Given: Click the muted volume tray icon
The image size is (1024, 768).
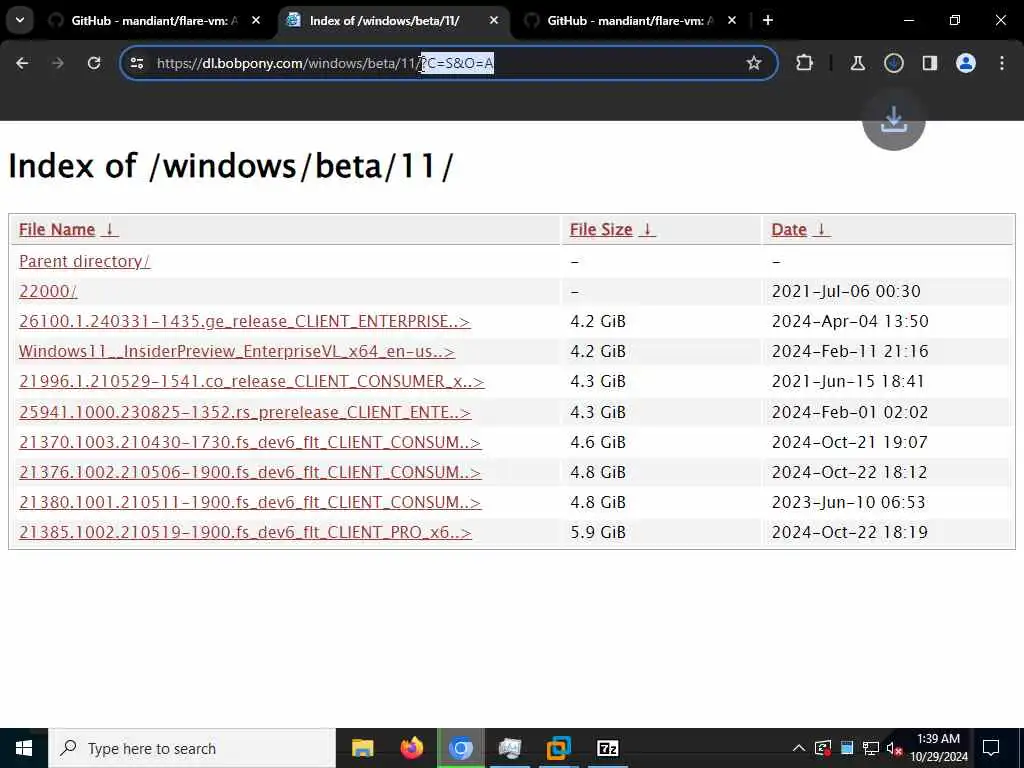Looking at the screenshot, I should (x=893, y=749).
